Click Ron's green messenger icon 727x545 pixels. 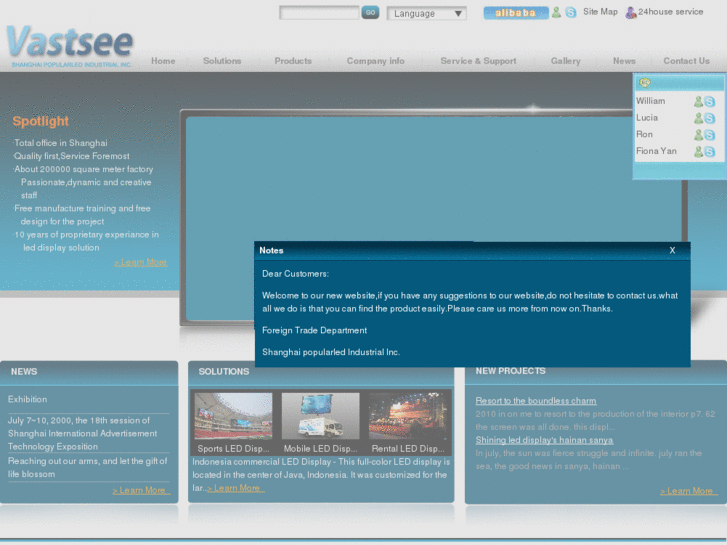[x=698, y=135]
